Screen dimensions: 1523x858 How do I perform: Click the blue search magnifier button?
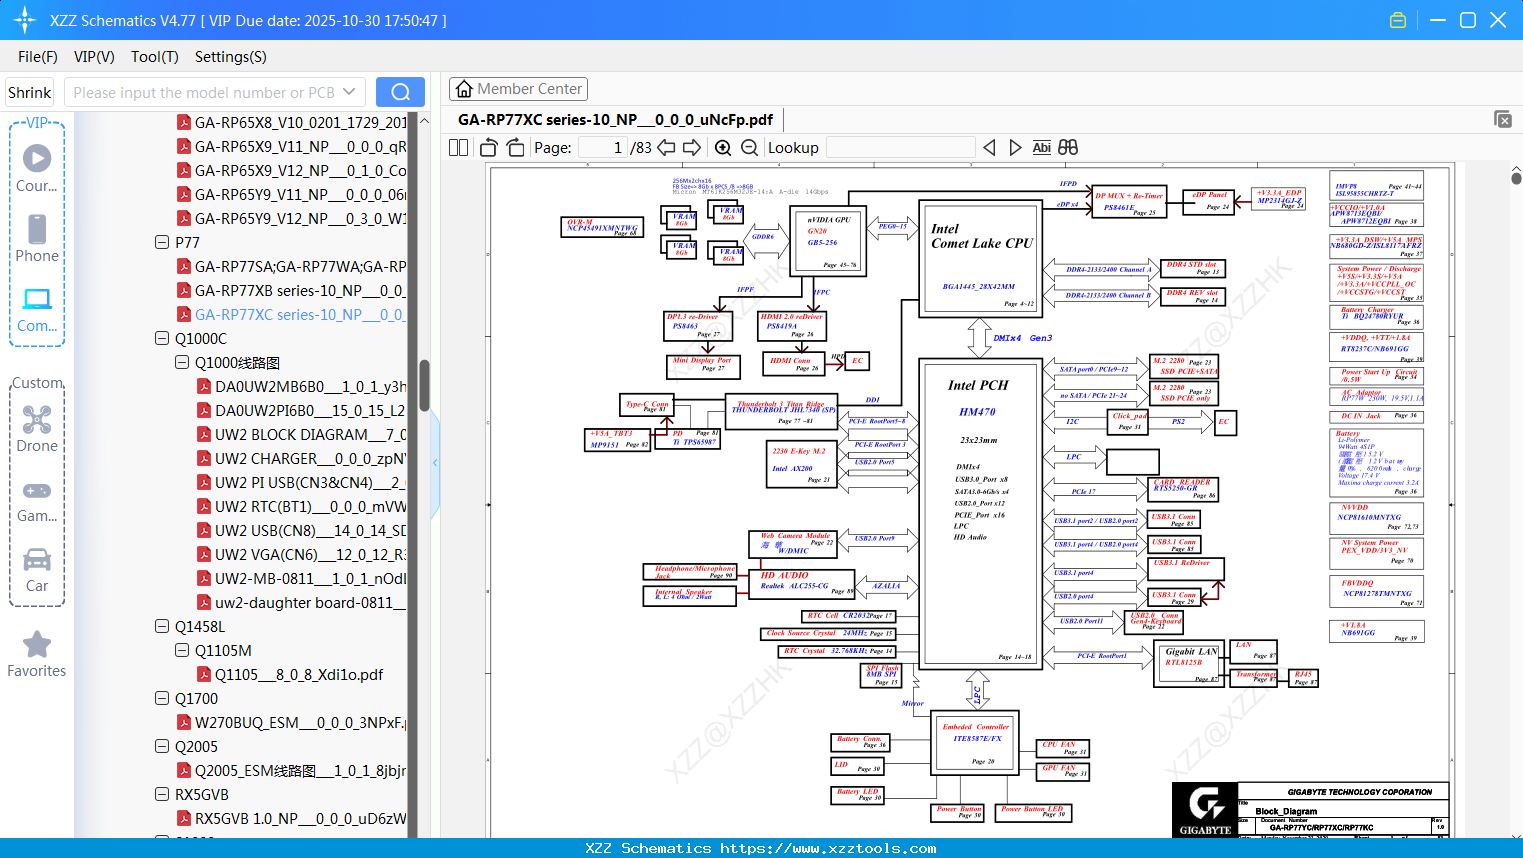point(400,92)
